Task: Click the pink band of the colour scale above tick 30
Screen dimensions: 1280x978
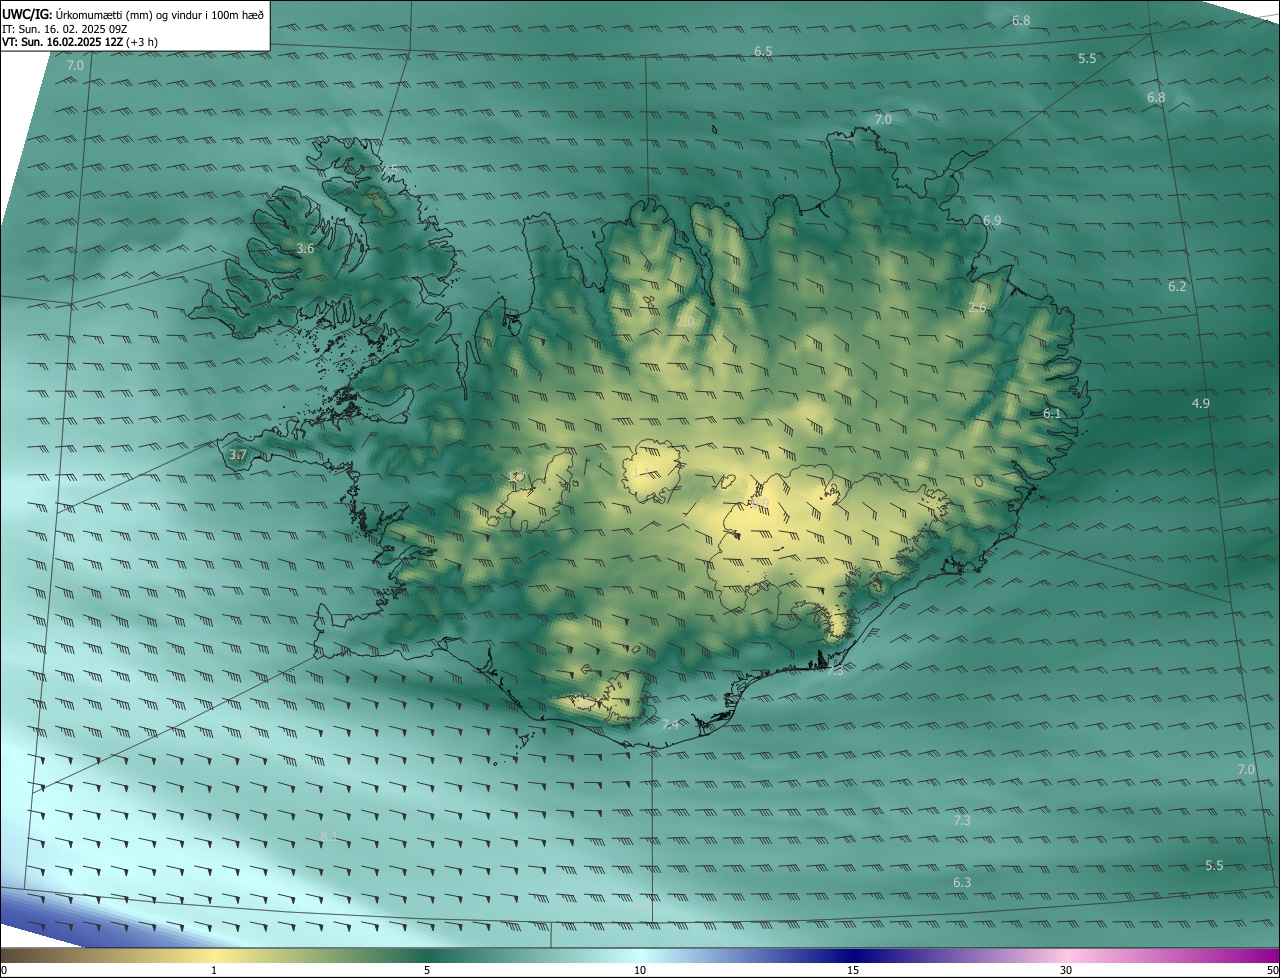Action: (x=1066, y=955)
